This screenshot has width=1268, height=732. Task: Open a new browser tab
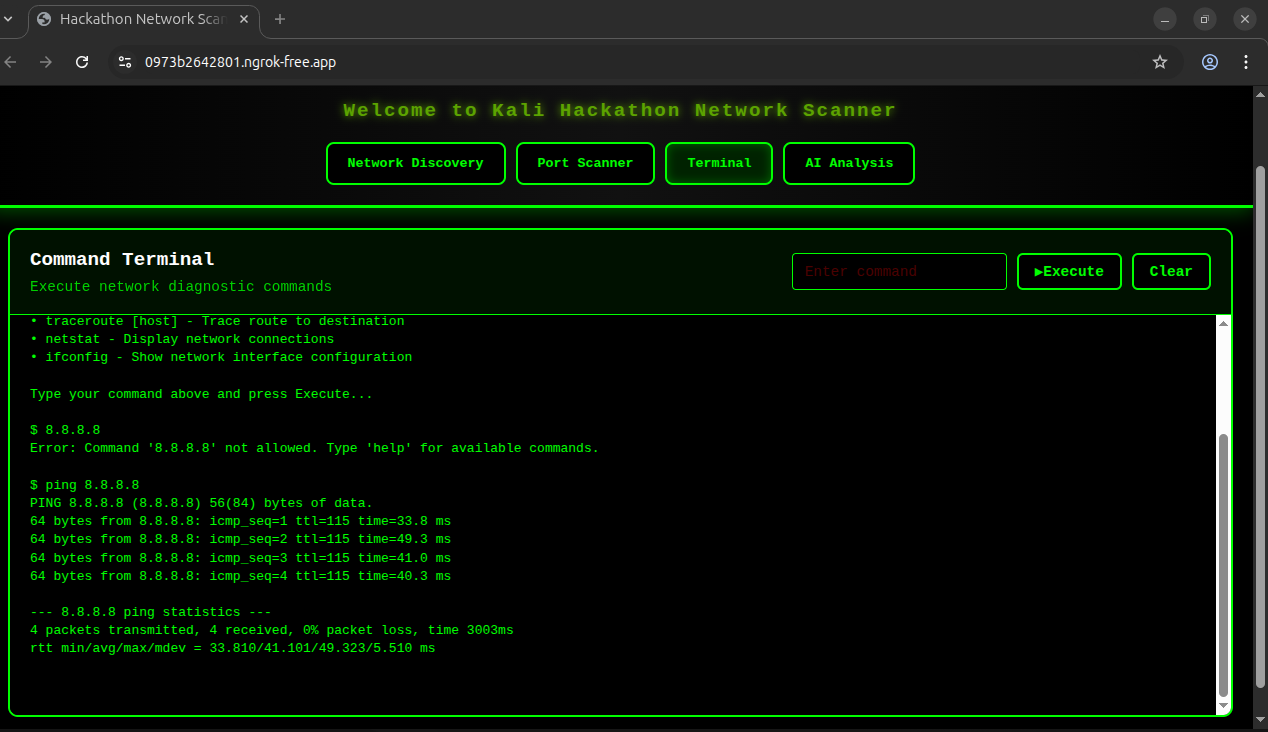point(280,19)
